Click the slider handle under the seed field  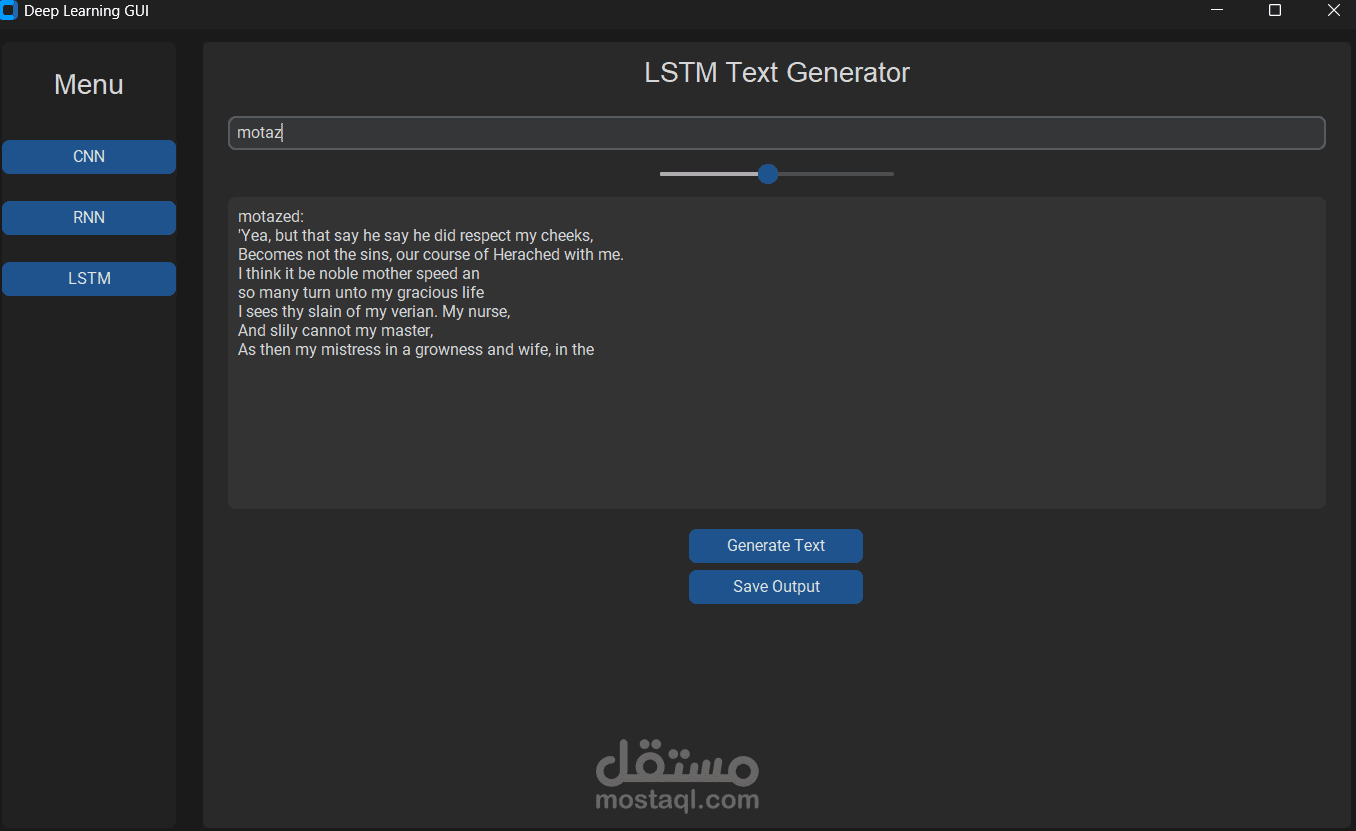point(768,174)
